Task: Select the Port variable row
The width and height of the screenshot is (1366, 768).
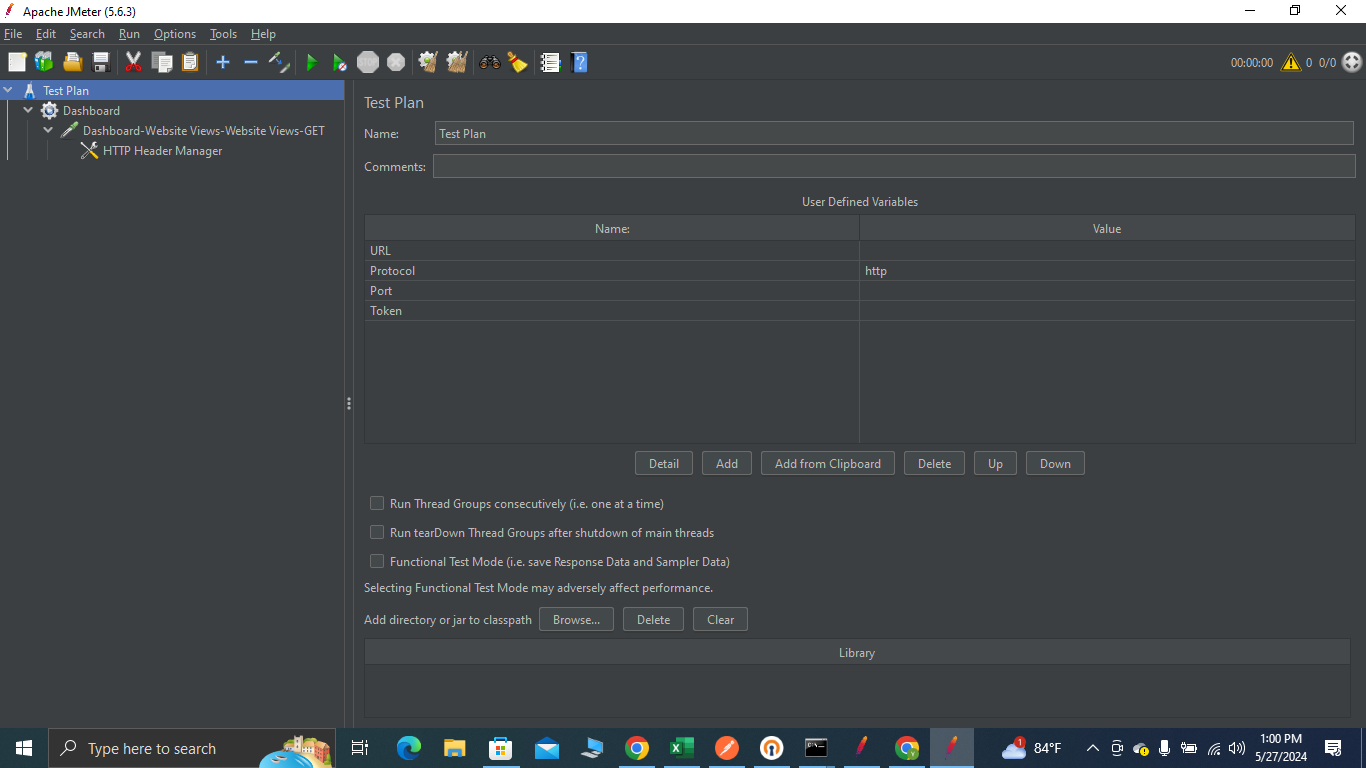Action: point(860,290)
